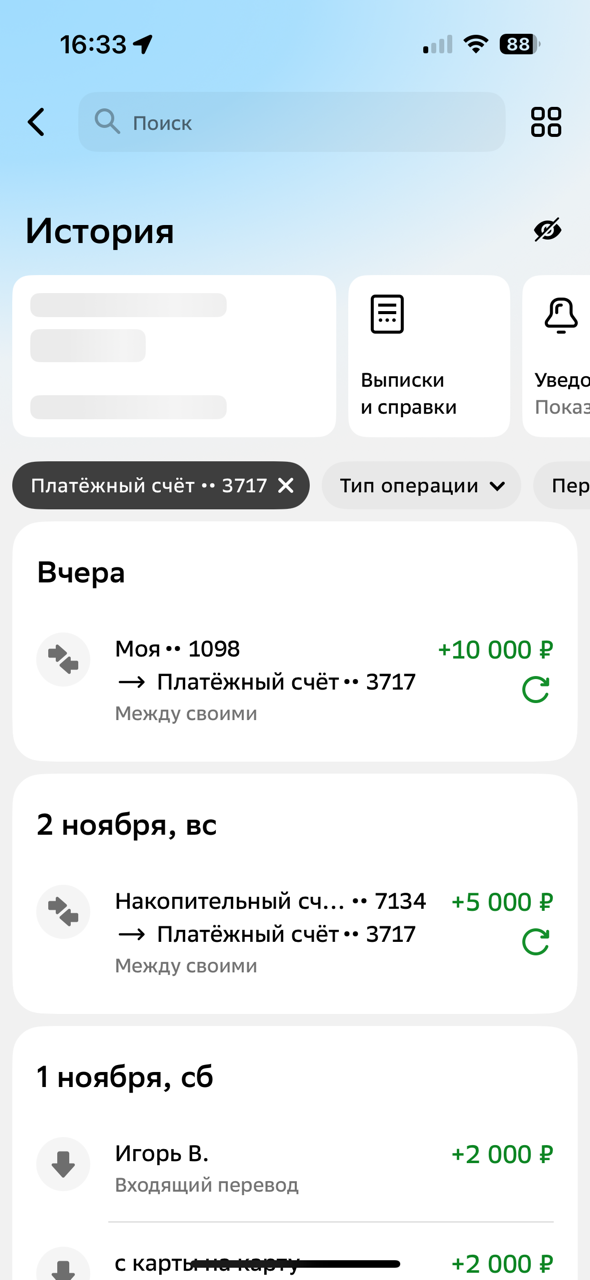The height and width of the screenshot is (1280, 590).
Task: Open the с карты на карту transaction
Action: click(295, 1263)
